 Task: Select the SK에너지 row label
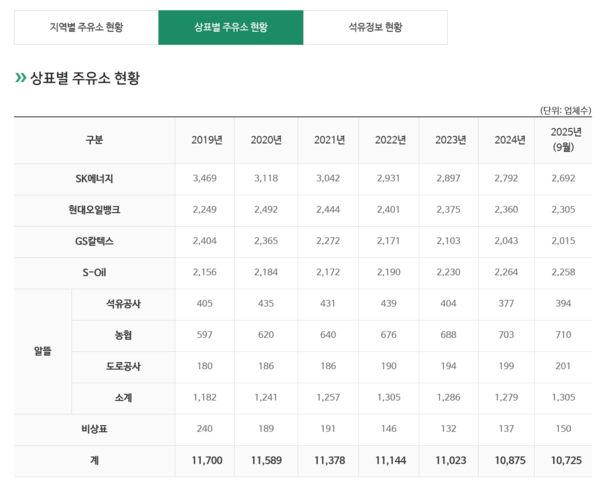94,179
